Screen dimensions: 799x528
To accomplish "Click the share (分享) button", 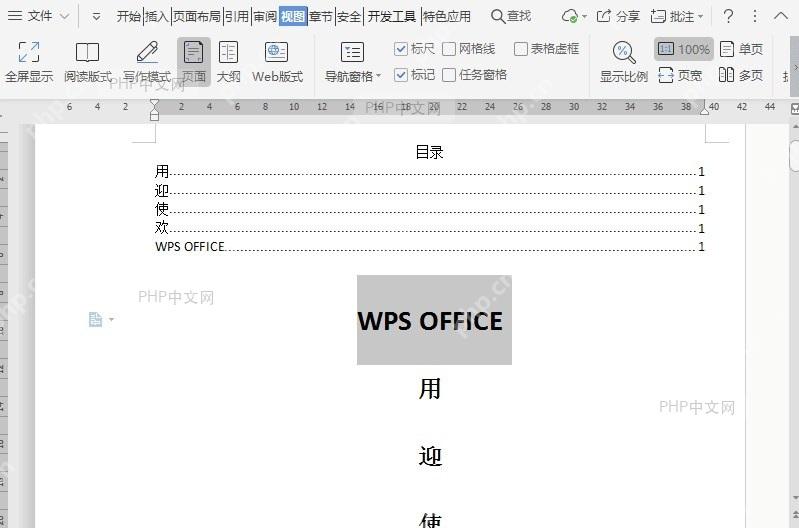I will [618, 16].
